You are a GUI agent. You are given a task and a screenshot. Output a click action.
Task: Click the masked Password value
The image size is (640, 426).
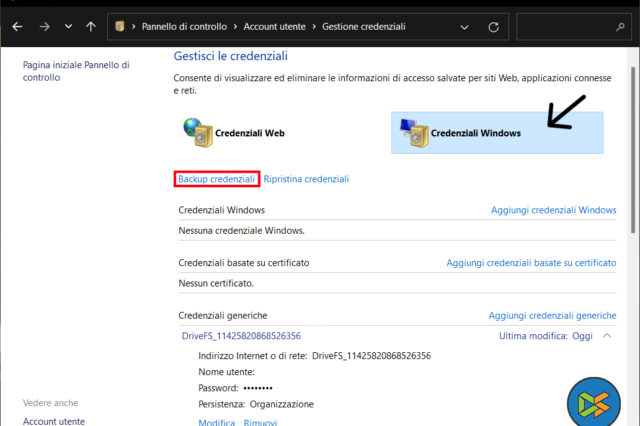(258, 388)
